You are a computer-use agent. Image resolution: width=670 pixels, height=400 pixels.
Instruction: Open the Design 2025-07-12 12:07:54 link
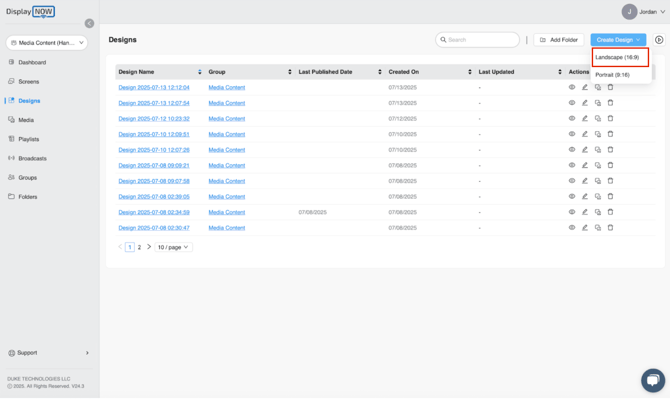pos(153,103)
